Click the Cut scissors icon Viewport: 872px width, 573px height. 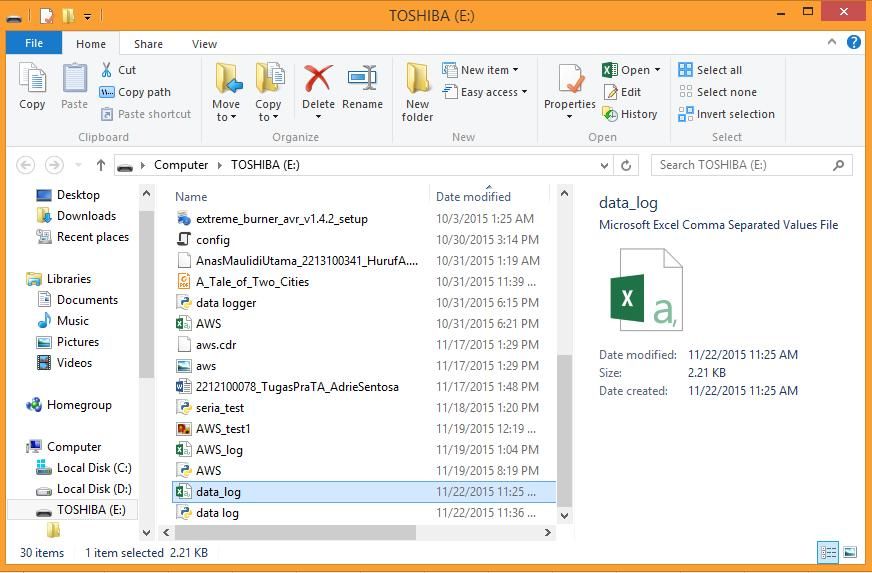pyautogui.click(x=107, y=70)
